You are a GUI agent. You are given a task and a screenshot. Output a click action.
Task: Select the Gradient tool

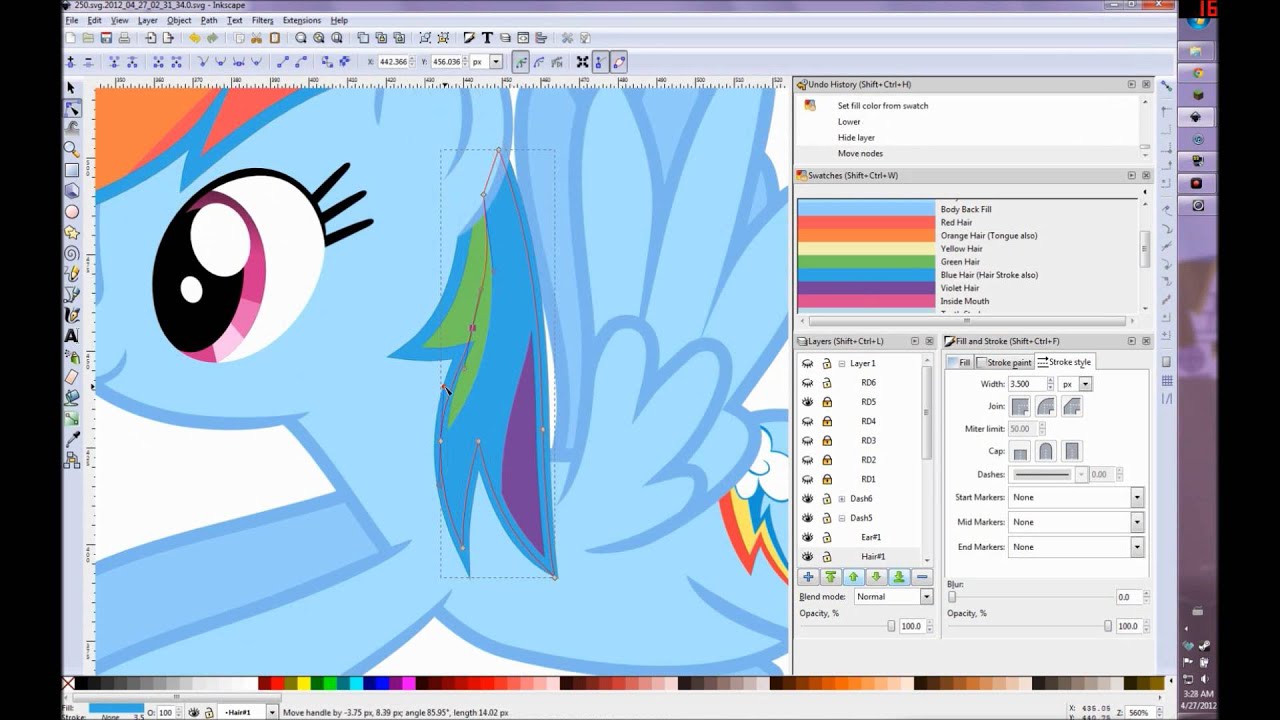pyautogui.click(x=71, y=419)
